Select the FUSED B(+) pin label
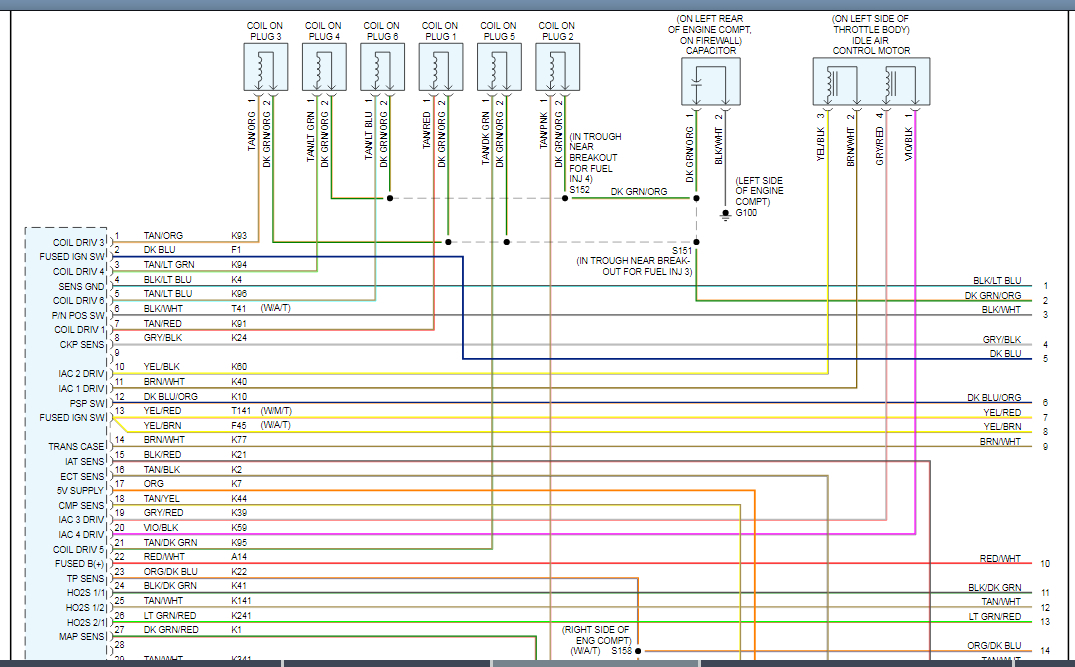This screenshot has height=667, width=1075. 80,563
